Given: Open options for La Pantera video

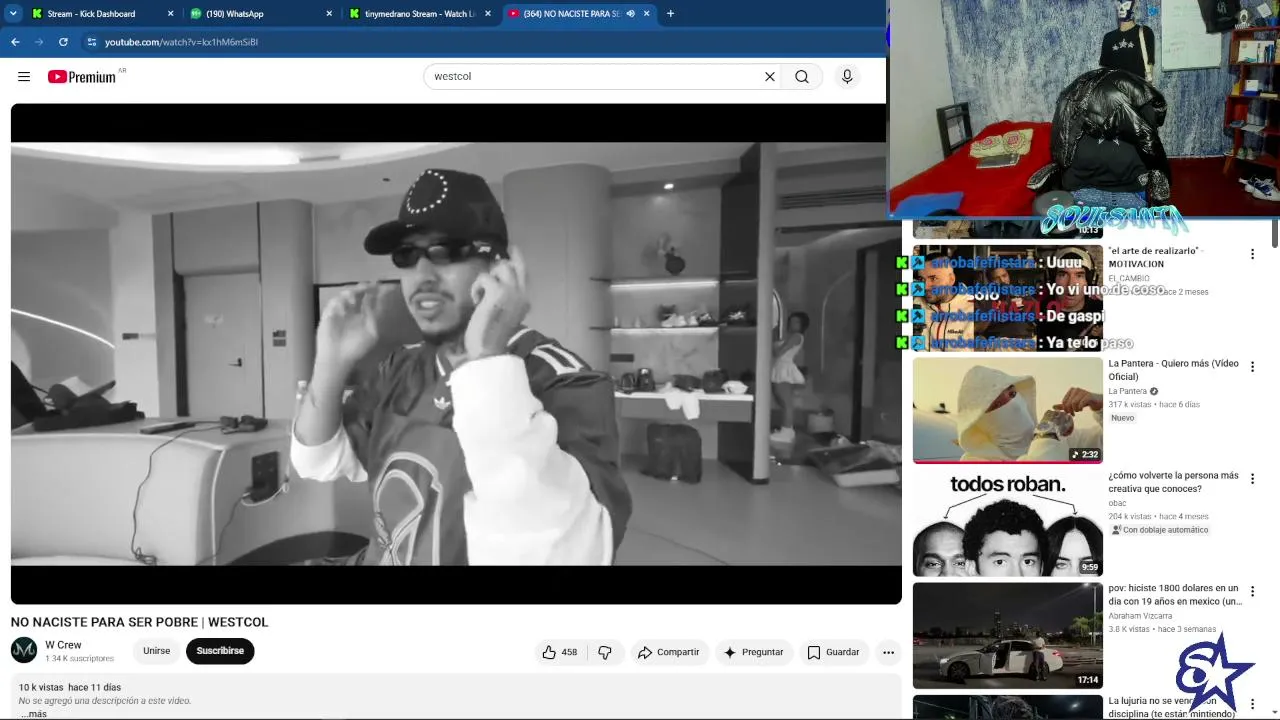Looking at the screenshot, I should point(1252,367).
